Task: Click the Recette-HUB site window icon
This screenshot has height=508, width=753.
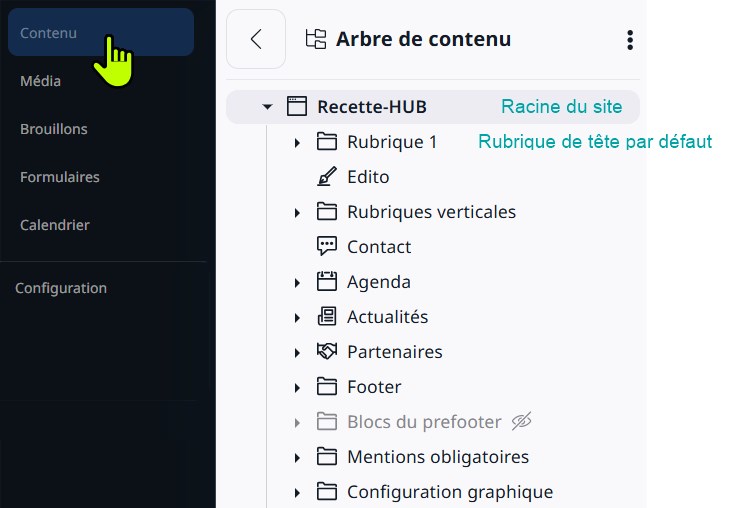Action: click(x=297, y=106)
